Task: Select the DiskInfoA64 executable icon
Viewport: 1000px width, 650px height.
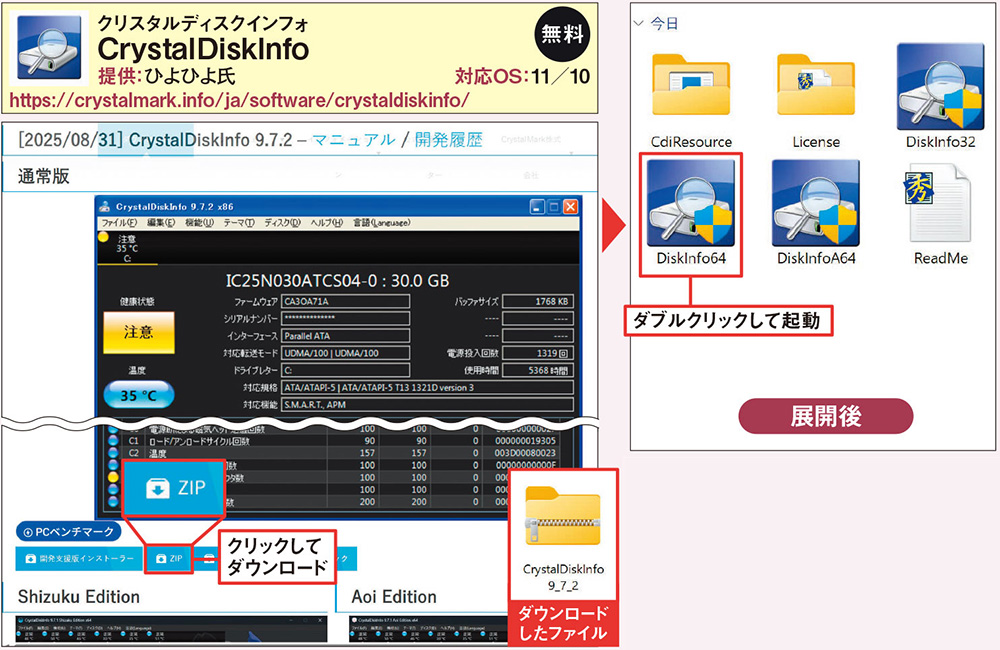Action: [816, 203]
